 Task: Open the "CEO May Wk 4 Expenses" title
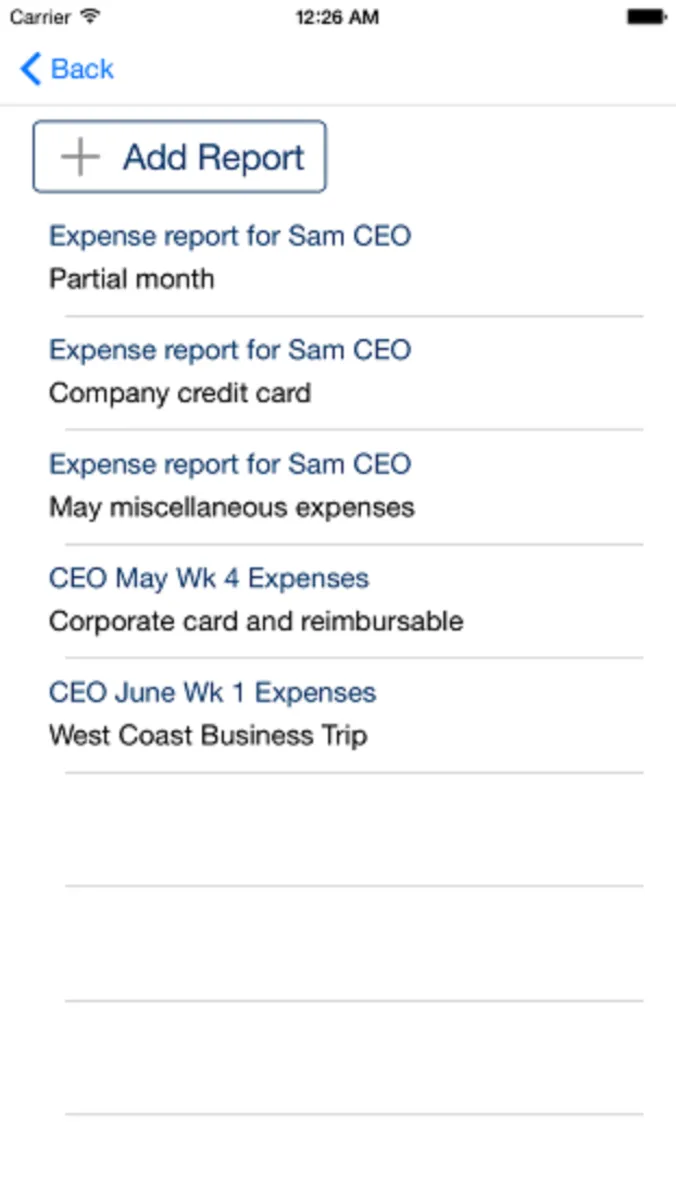pos(209,578)
